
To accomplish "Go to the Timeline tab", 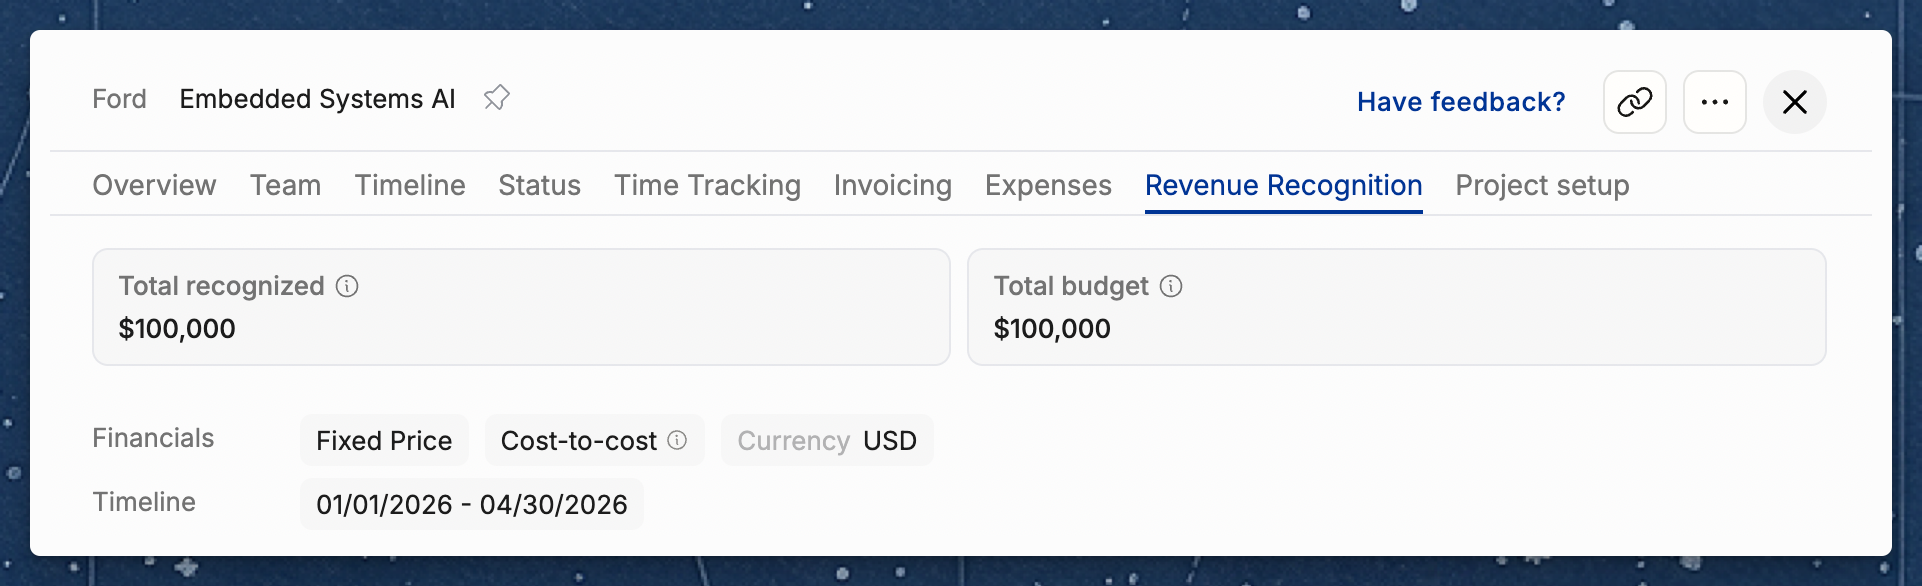I will [410, 185].
